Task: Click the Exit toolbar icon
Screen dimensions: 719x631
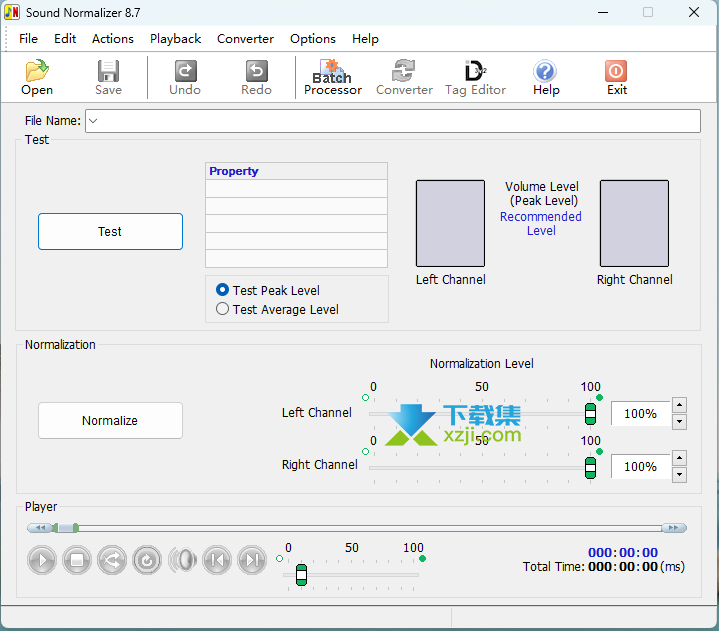Action: [x=616, y=77]
